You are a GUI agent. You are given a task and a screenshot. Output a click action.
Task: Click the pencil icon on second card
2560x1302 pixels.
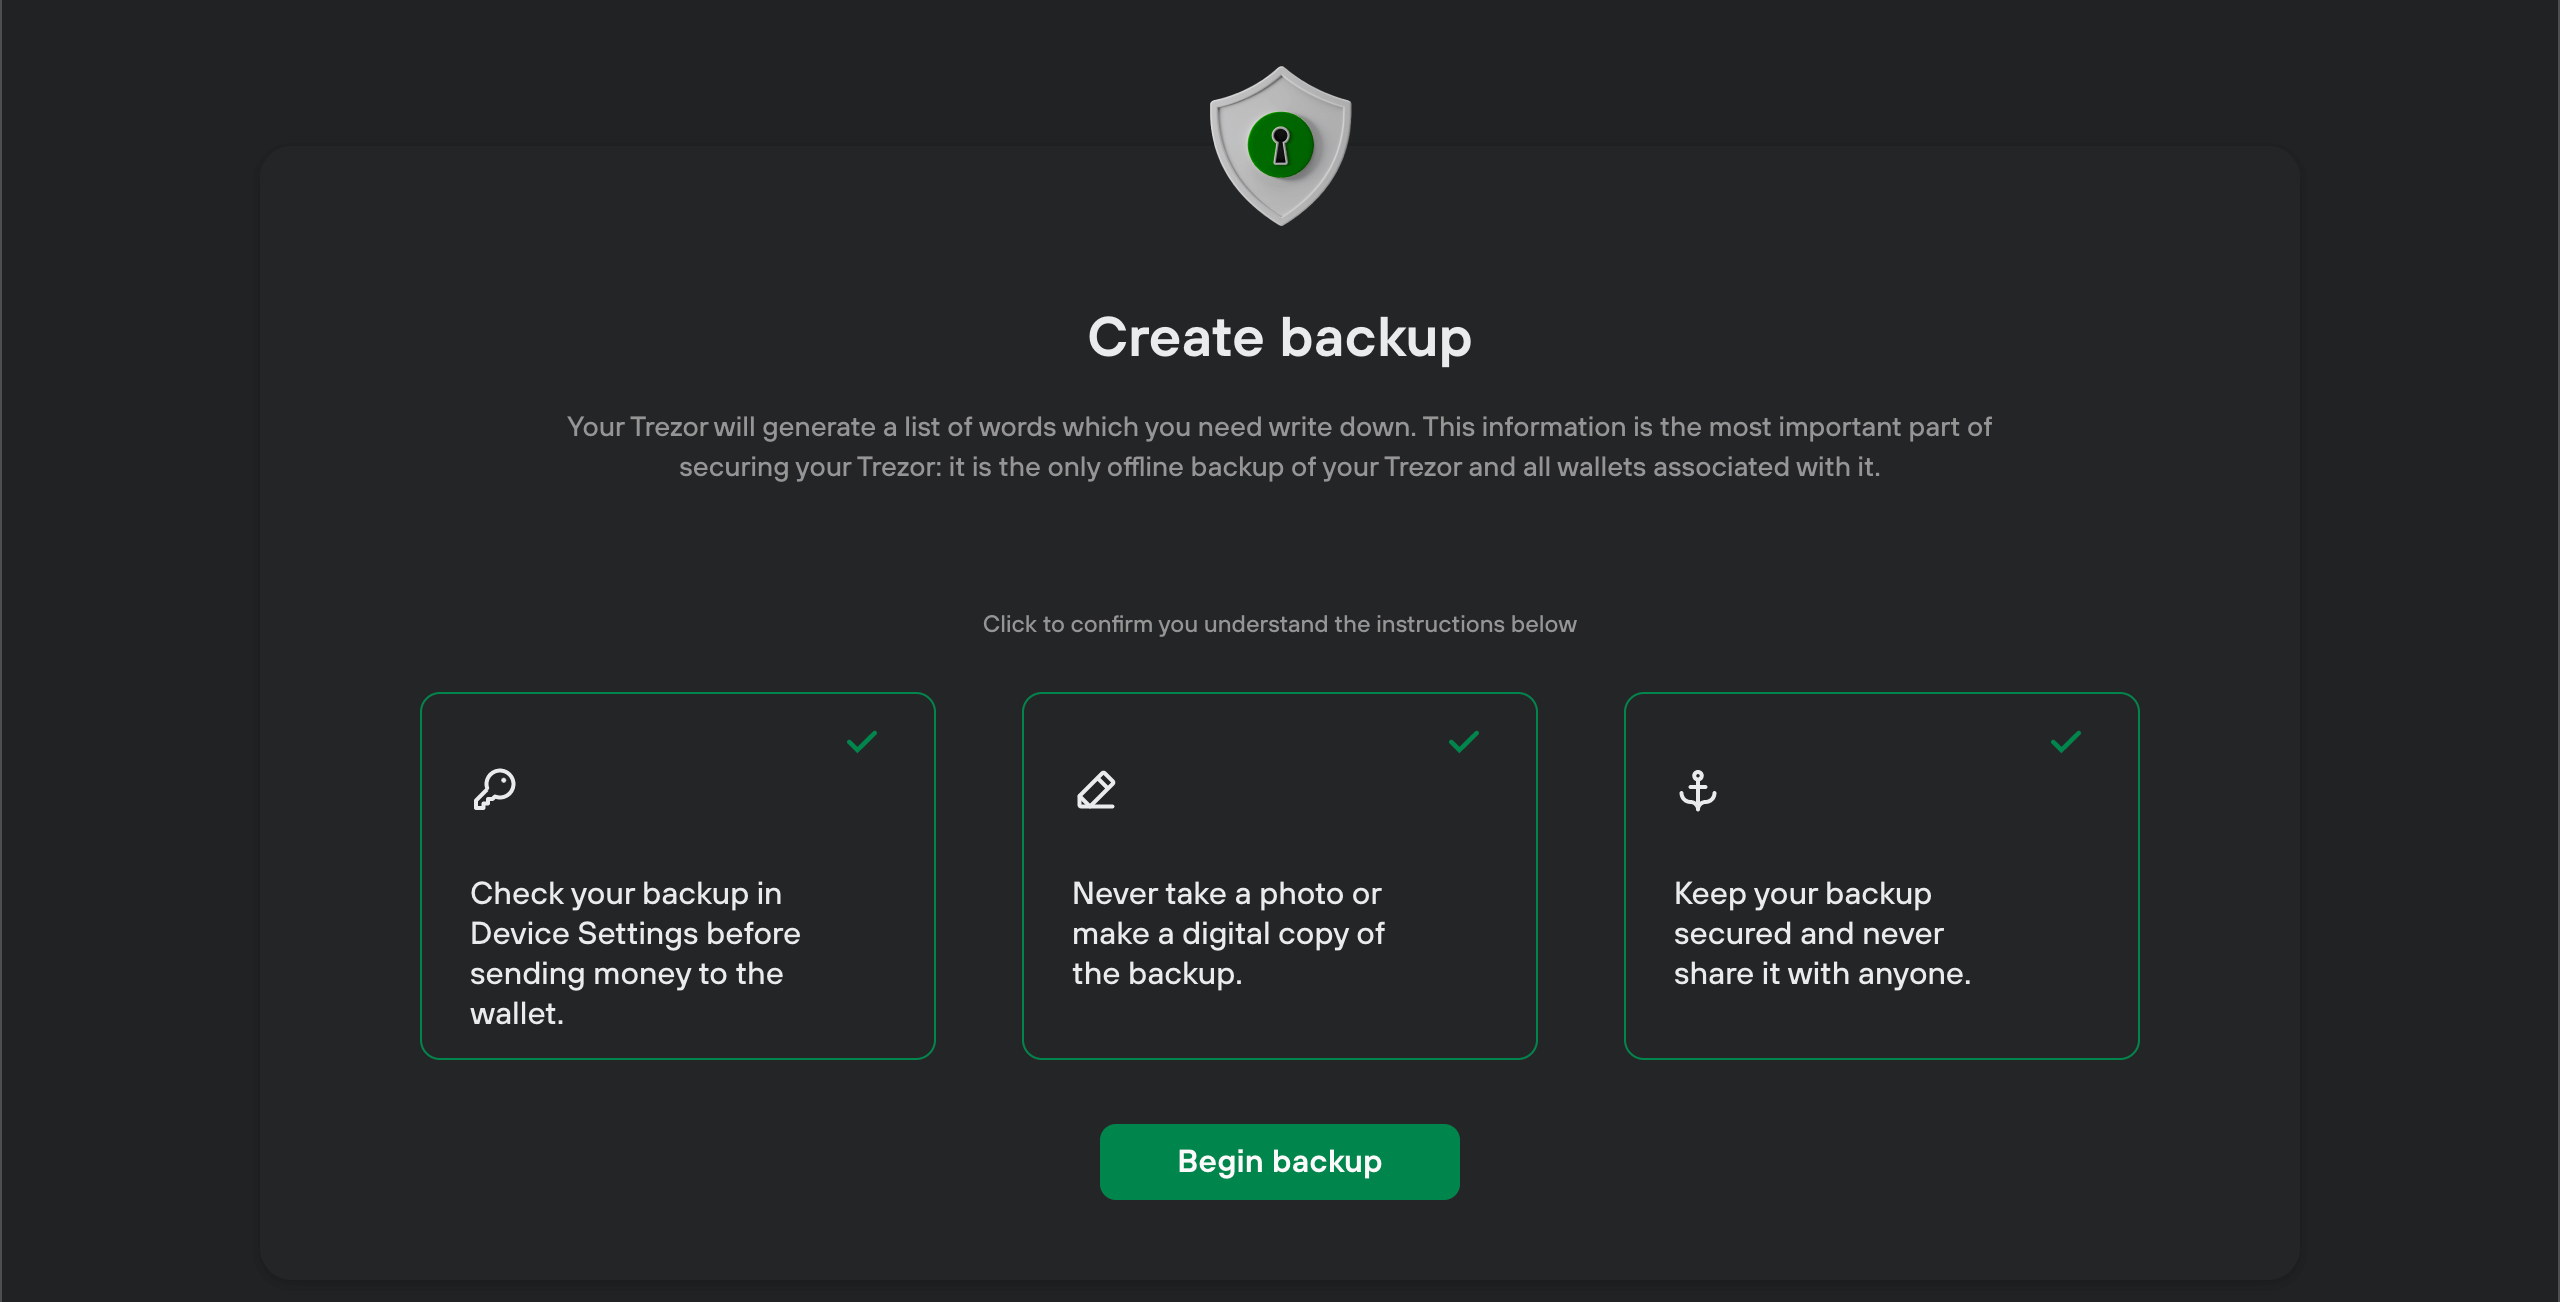pos(1096,790)
